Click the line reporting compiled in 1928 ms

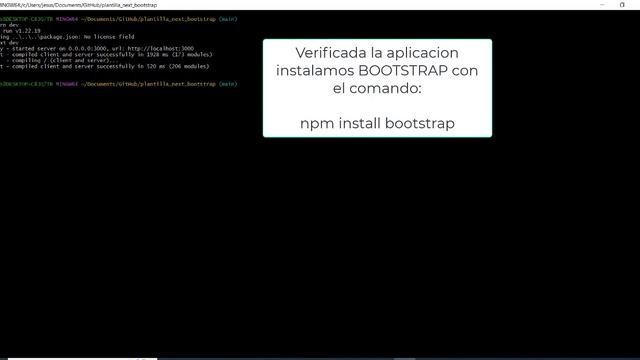click(106, 54)
